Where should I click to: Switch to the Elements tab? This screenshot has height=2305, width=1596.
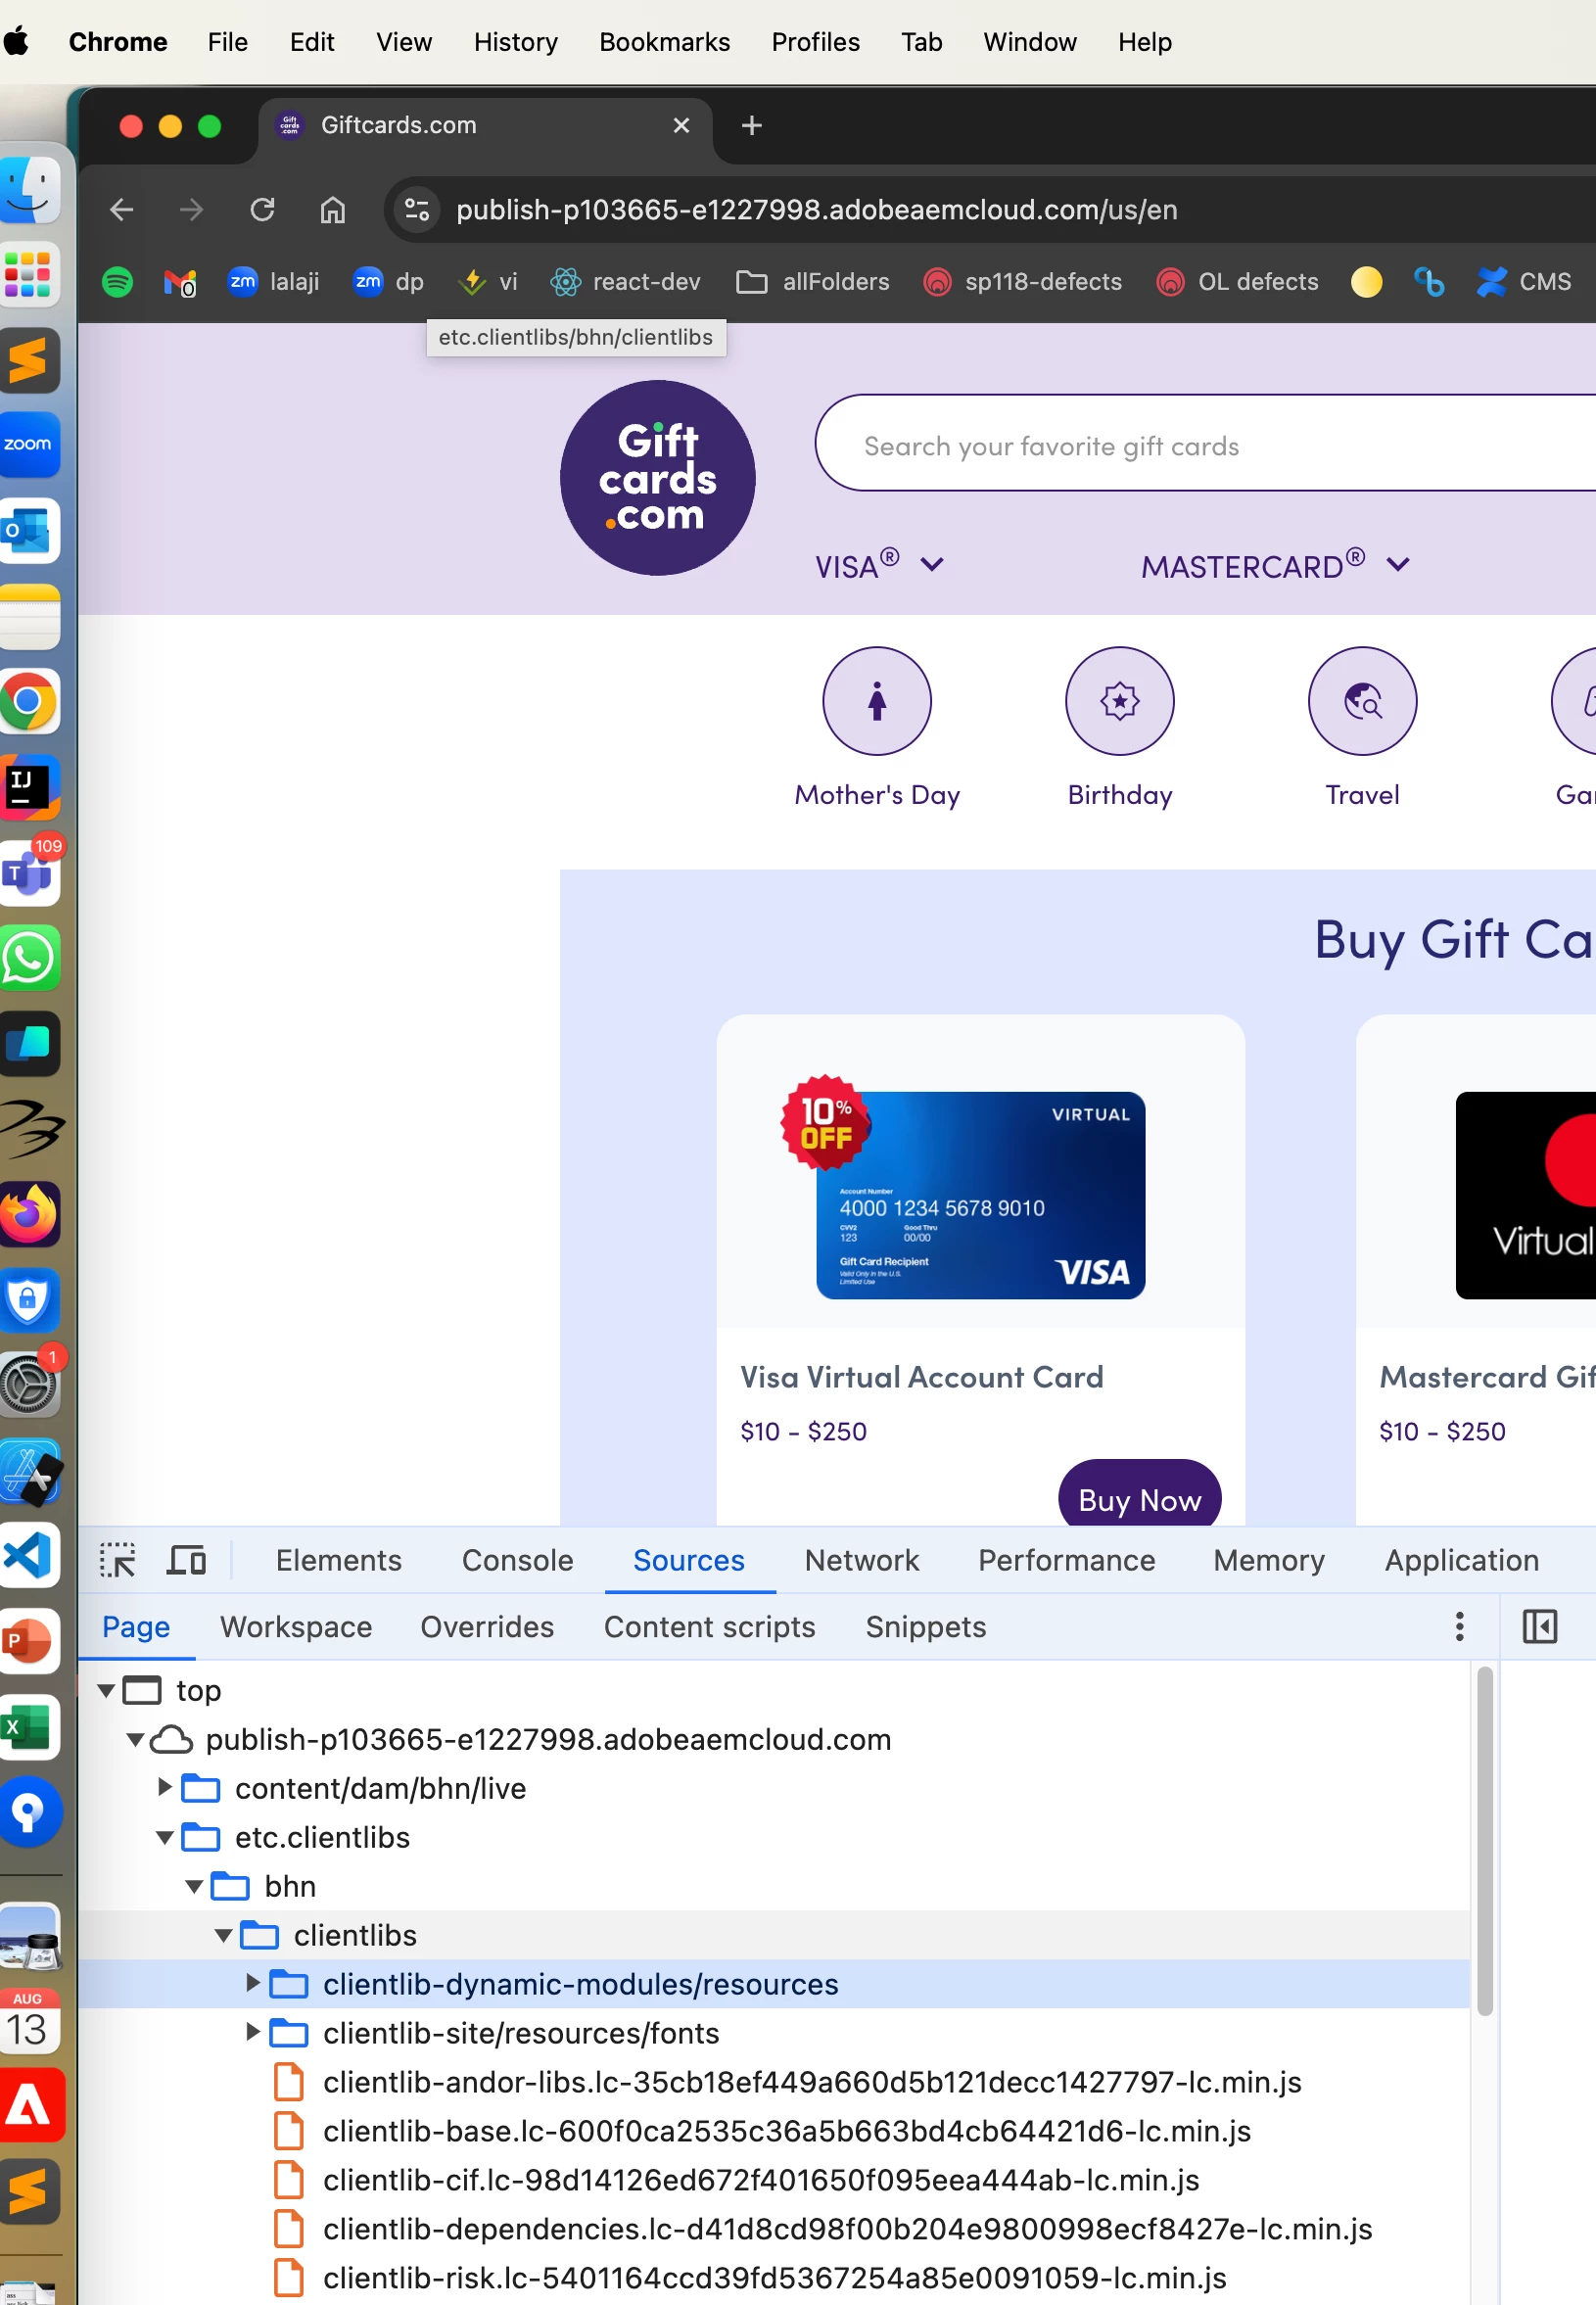pos(338,1560)
